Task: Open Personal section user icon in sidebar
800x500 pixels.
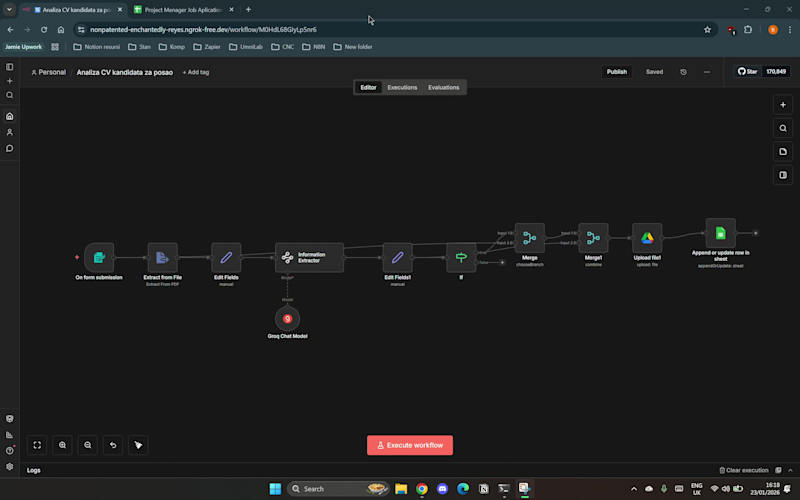Action: click(x=10, y=132)
